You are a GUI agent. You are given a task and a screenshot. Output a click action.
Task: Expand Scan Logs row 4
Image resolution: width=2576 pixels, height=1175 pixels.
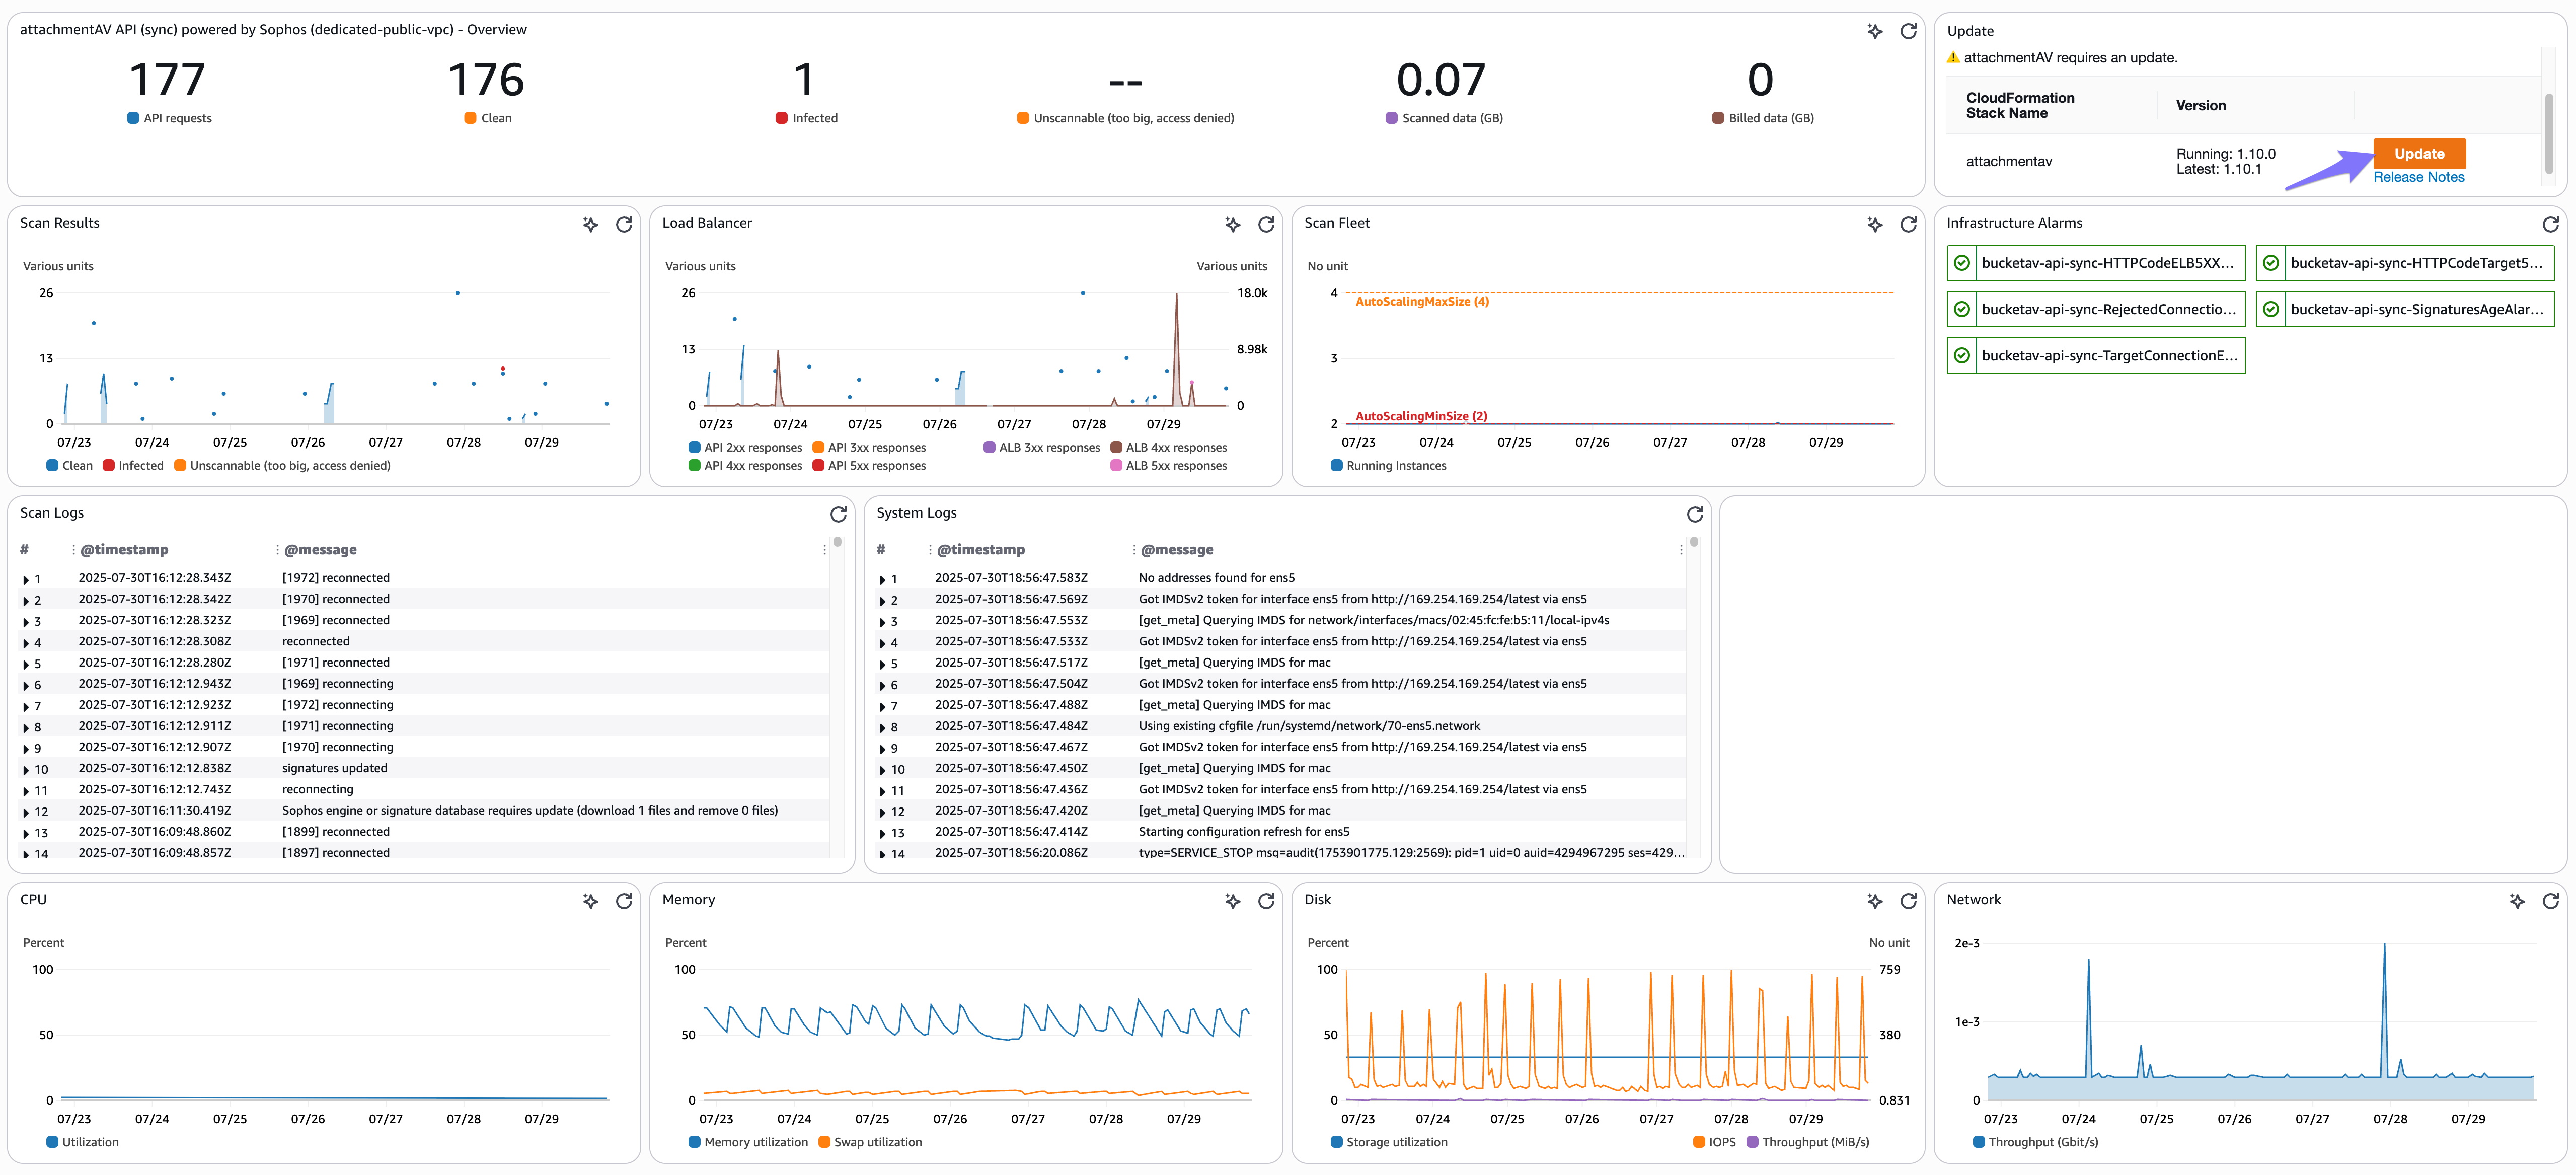point(26,643)
